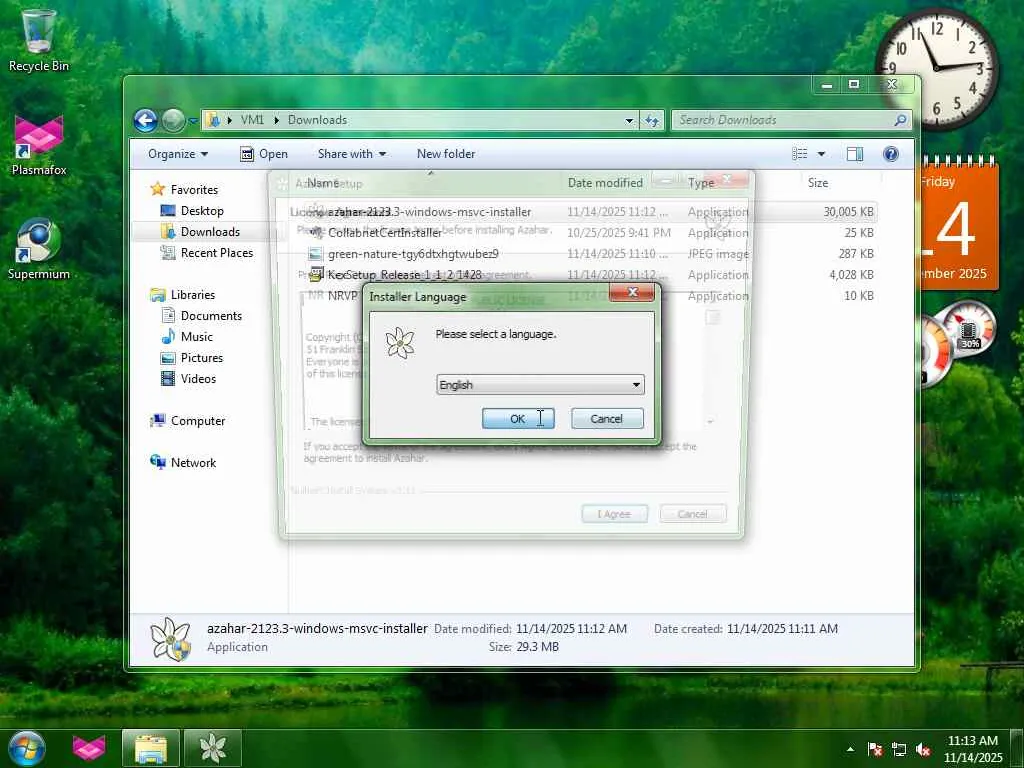Open the Windows Start menu
Screen dimensions: 1024x768
[x=27, y=748]
